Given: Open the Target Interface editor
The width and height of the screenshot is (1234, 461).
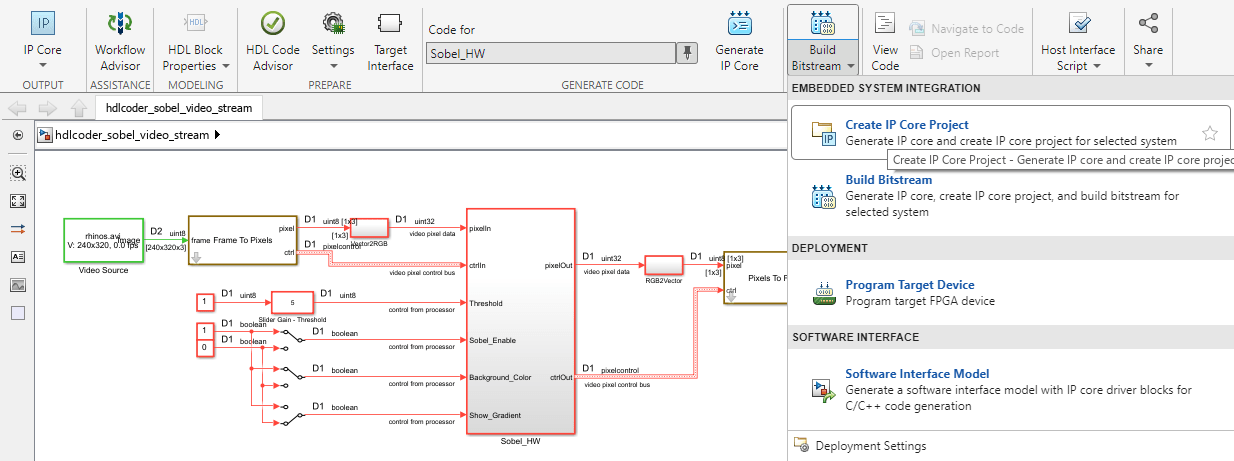Looking at the screenshot, I should tap(391, 41).
